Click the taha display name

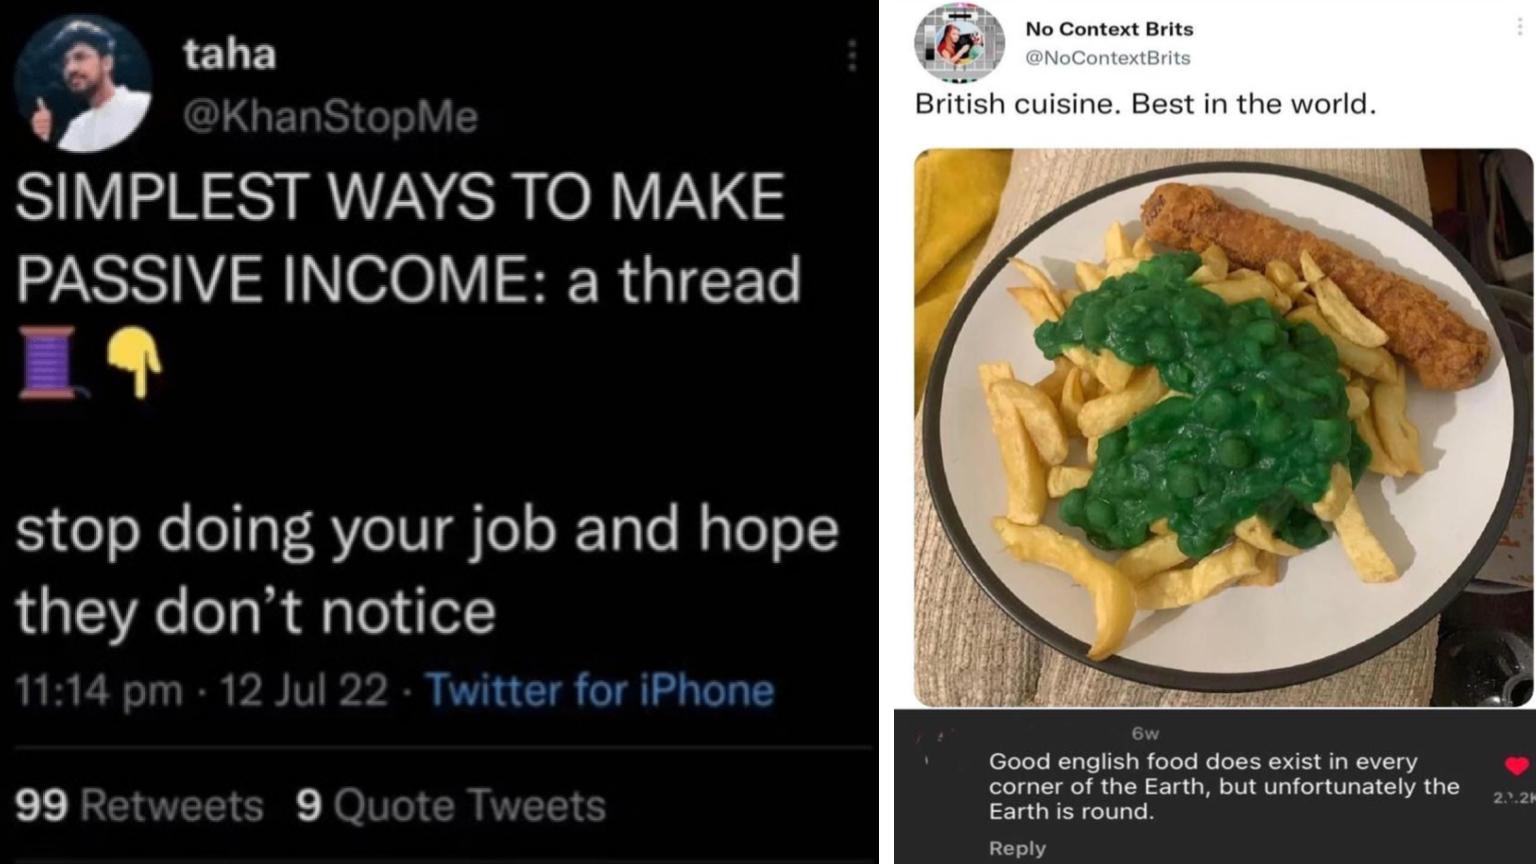[x=229, y=54]
